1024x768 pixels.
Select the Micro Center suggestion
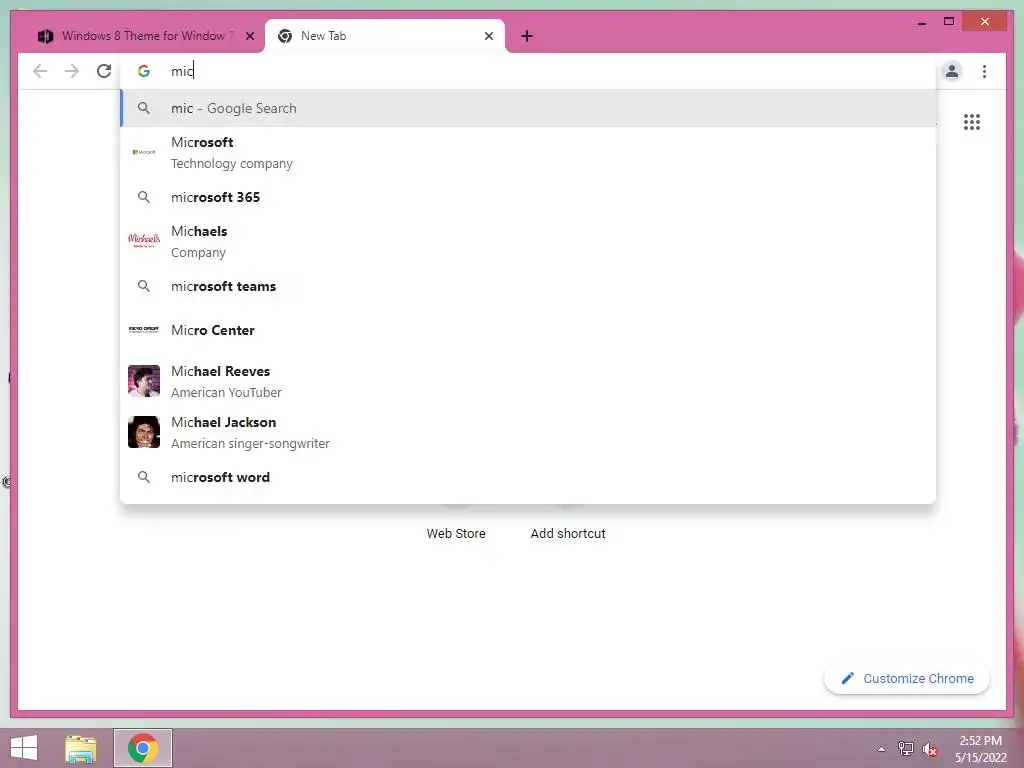pyautogui.click(x=528, y=330)
